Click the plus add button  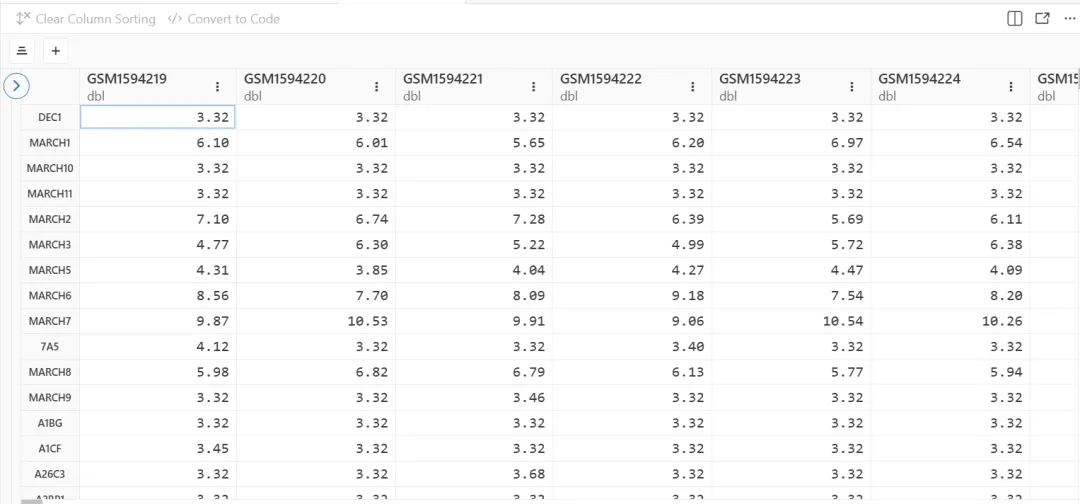click(x=56, y=50)
